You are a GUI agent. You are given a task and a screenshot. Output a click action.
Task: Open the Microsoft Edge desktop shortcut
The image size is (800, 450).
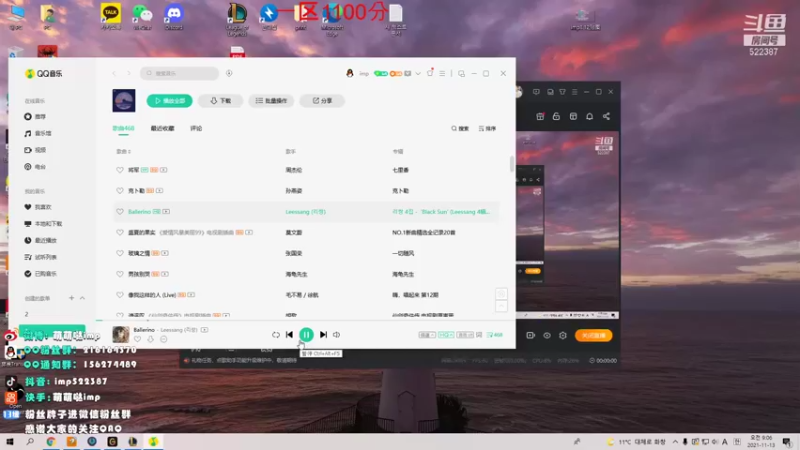point(332,19)
